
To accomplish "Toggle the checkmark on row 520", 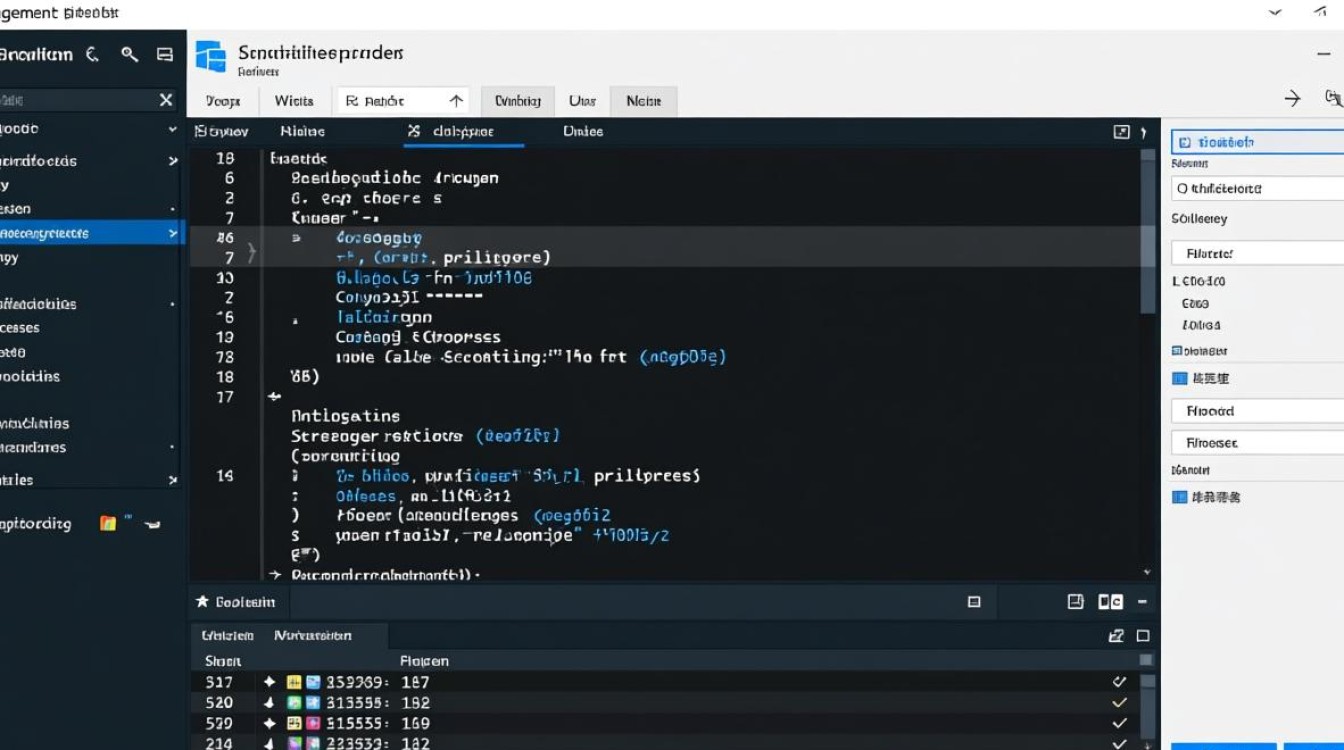I will point(1119,703).
